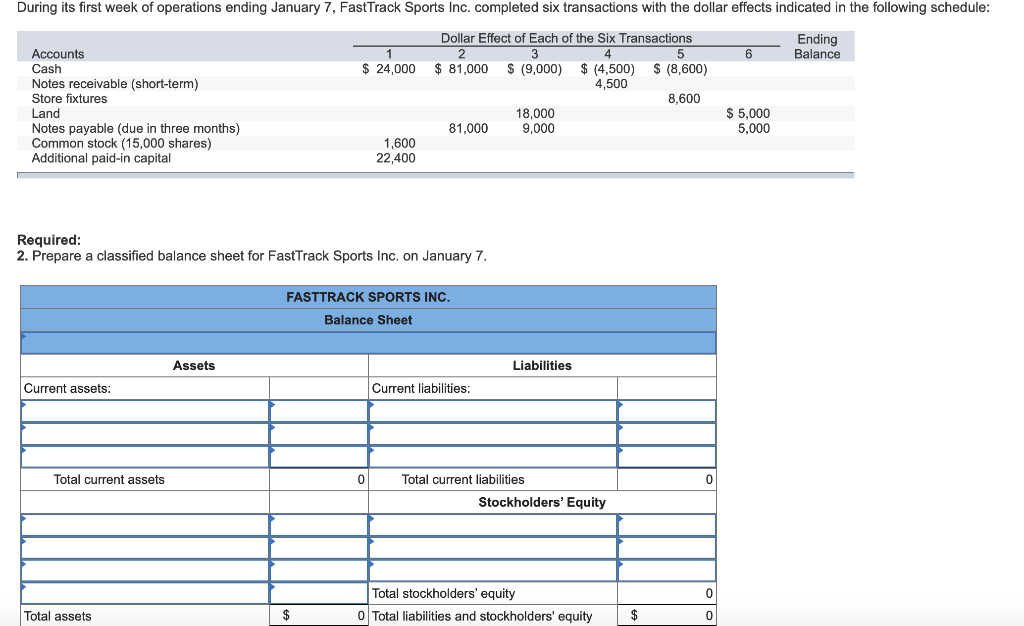
Task: Click the Total stockholders' equity label
Action: (443, 593)
